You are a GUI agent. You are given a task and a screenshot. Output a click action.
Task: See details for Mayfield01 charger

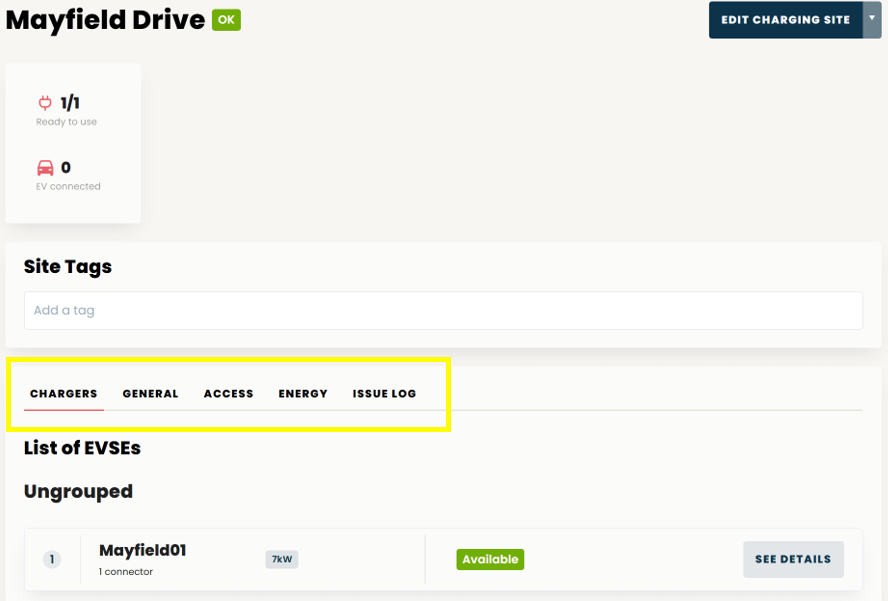(x=793, y=559)
